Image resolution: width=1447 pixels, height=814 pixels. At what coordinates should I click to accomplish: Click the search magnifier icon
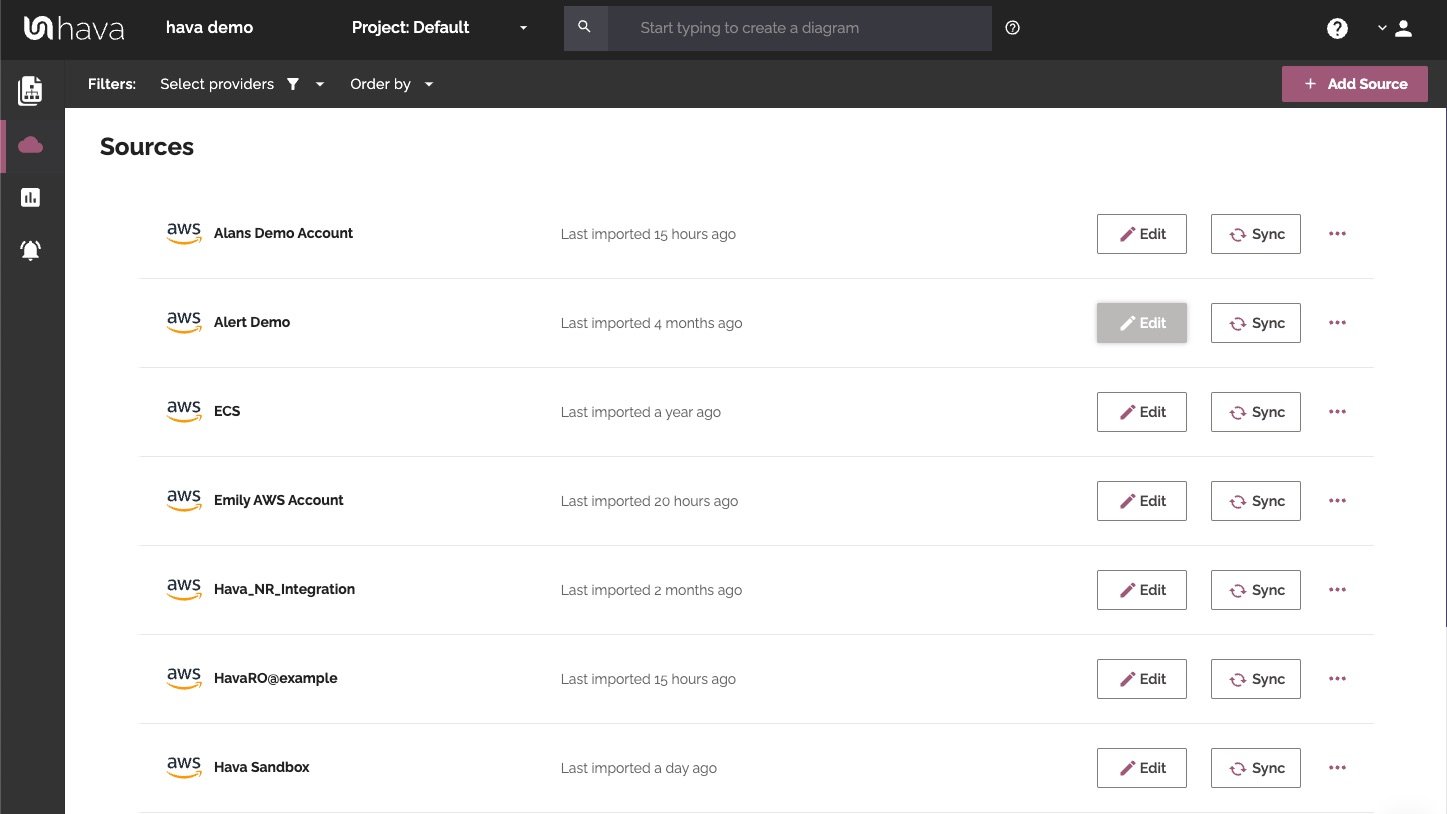[585, 27]
